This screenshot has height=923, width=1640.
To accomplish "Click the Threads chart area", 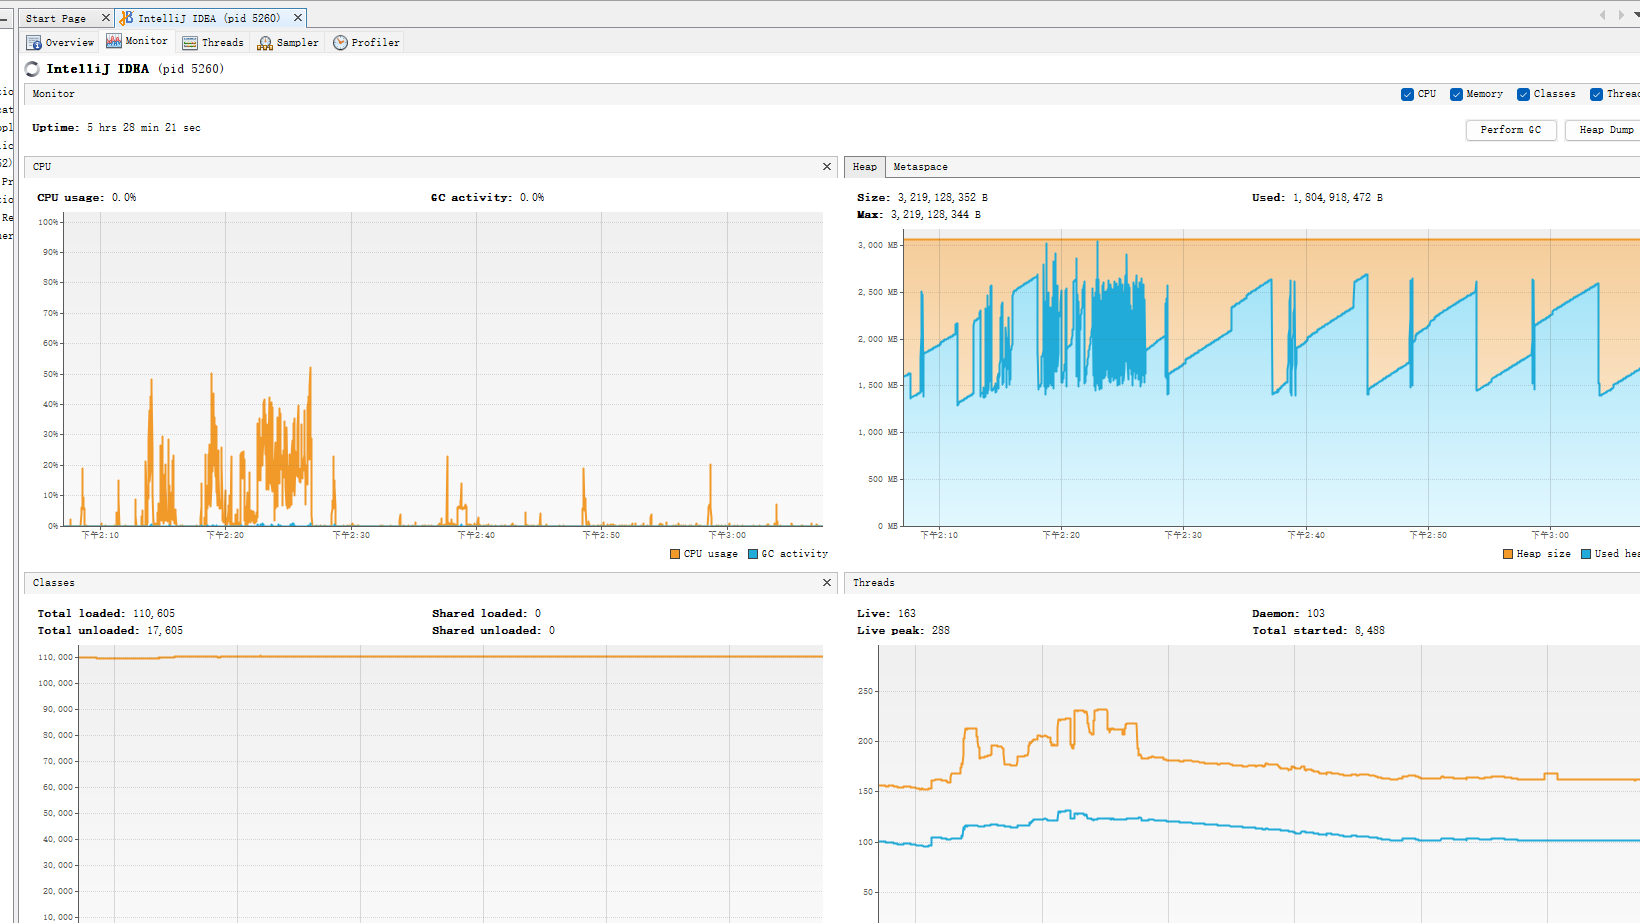I will point(1259,784).
